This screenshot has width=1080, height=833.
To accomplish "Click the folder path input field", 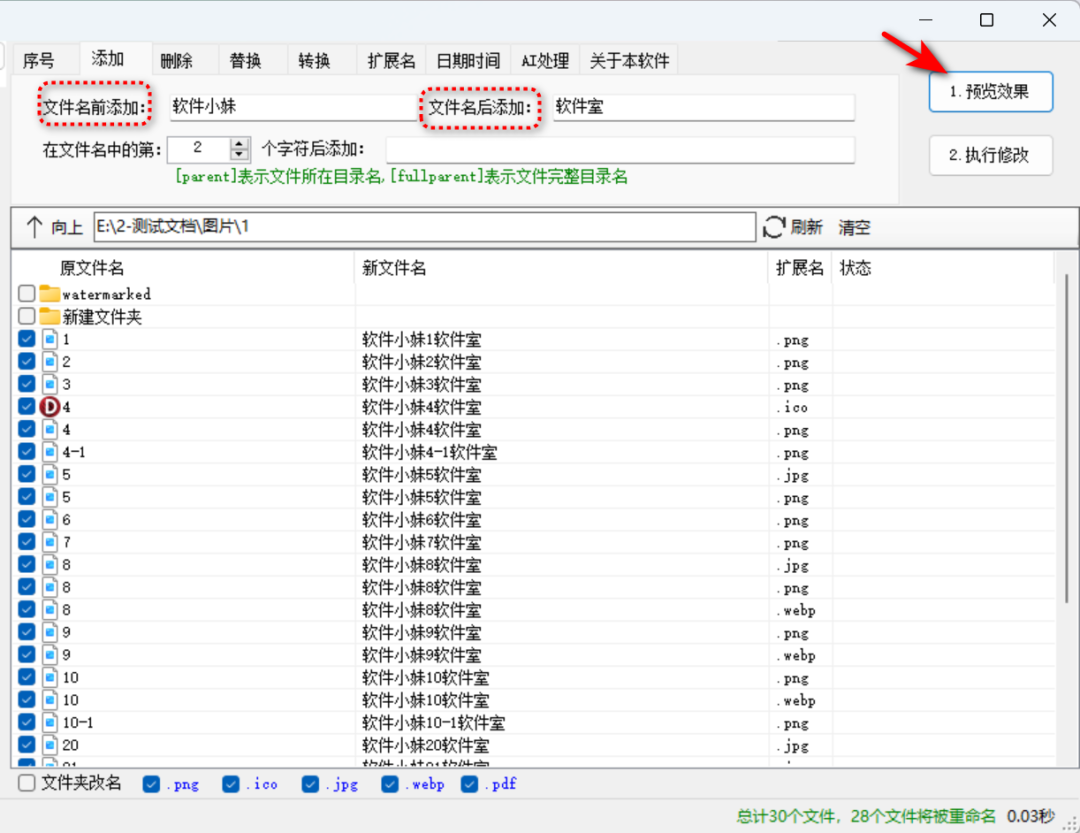I will (420, 227).
